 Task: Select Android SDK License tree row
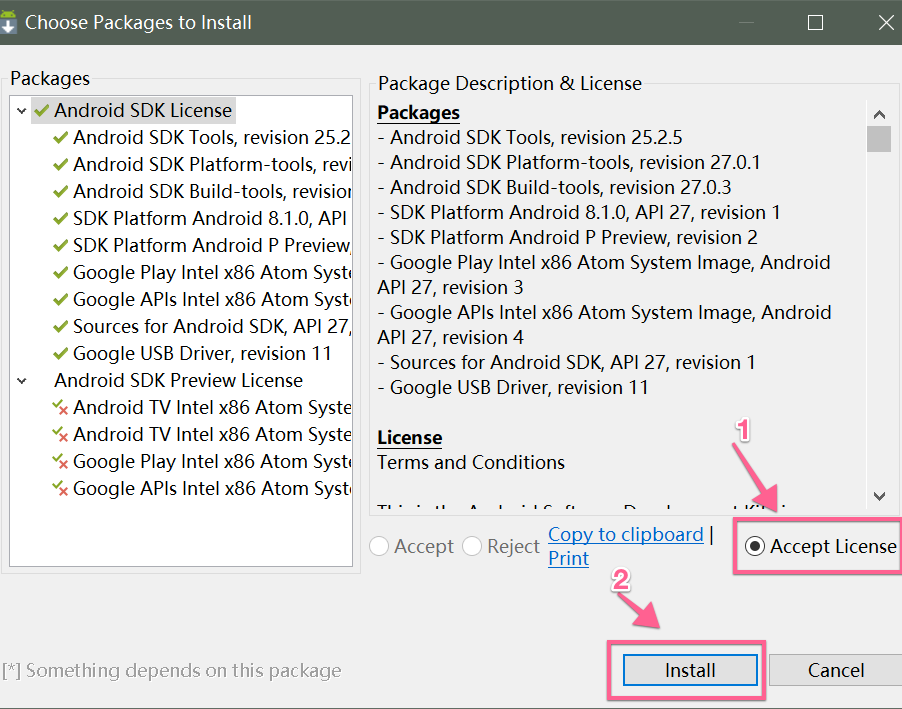click(x=133, y=110)
